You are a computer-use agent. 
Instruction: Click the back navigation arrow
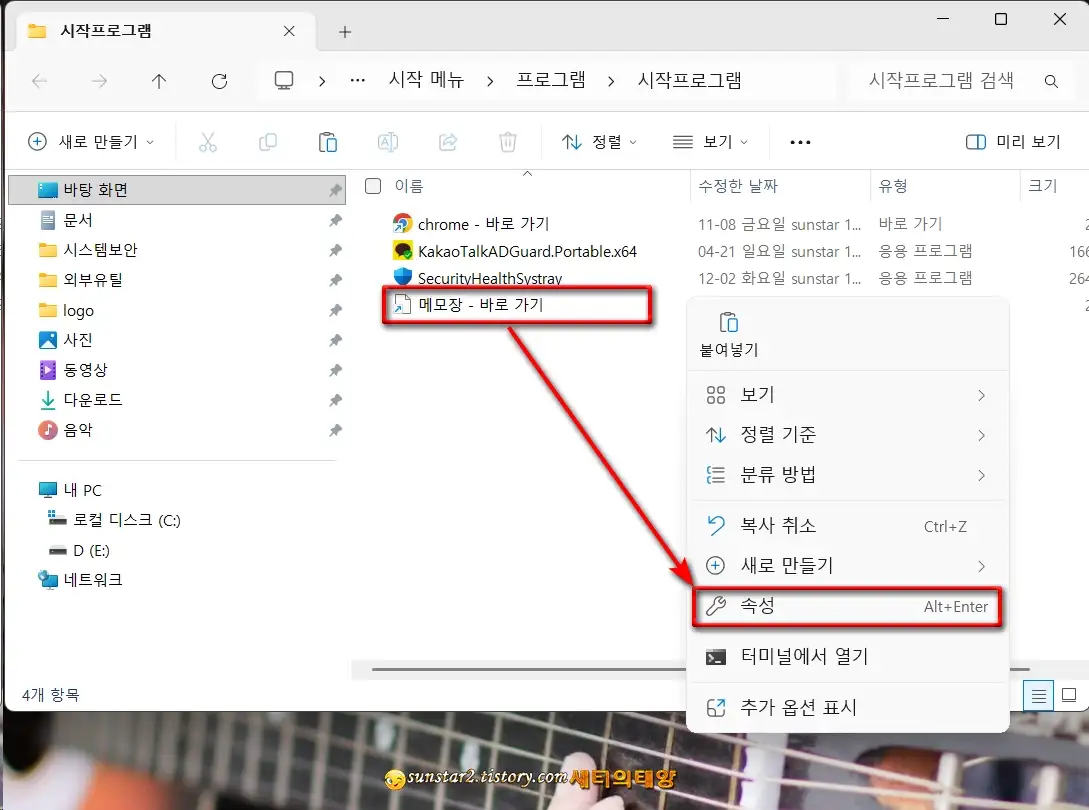(39, 81)
